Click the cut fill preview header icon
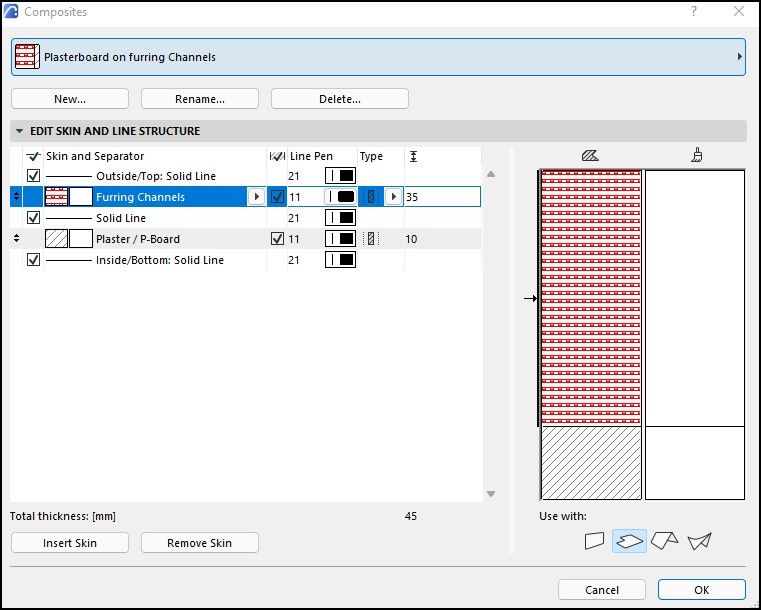Screen dimensions: 761x610 [589, 155]
